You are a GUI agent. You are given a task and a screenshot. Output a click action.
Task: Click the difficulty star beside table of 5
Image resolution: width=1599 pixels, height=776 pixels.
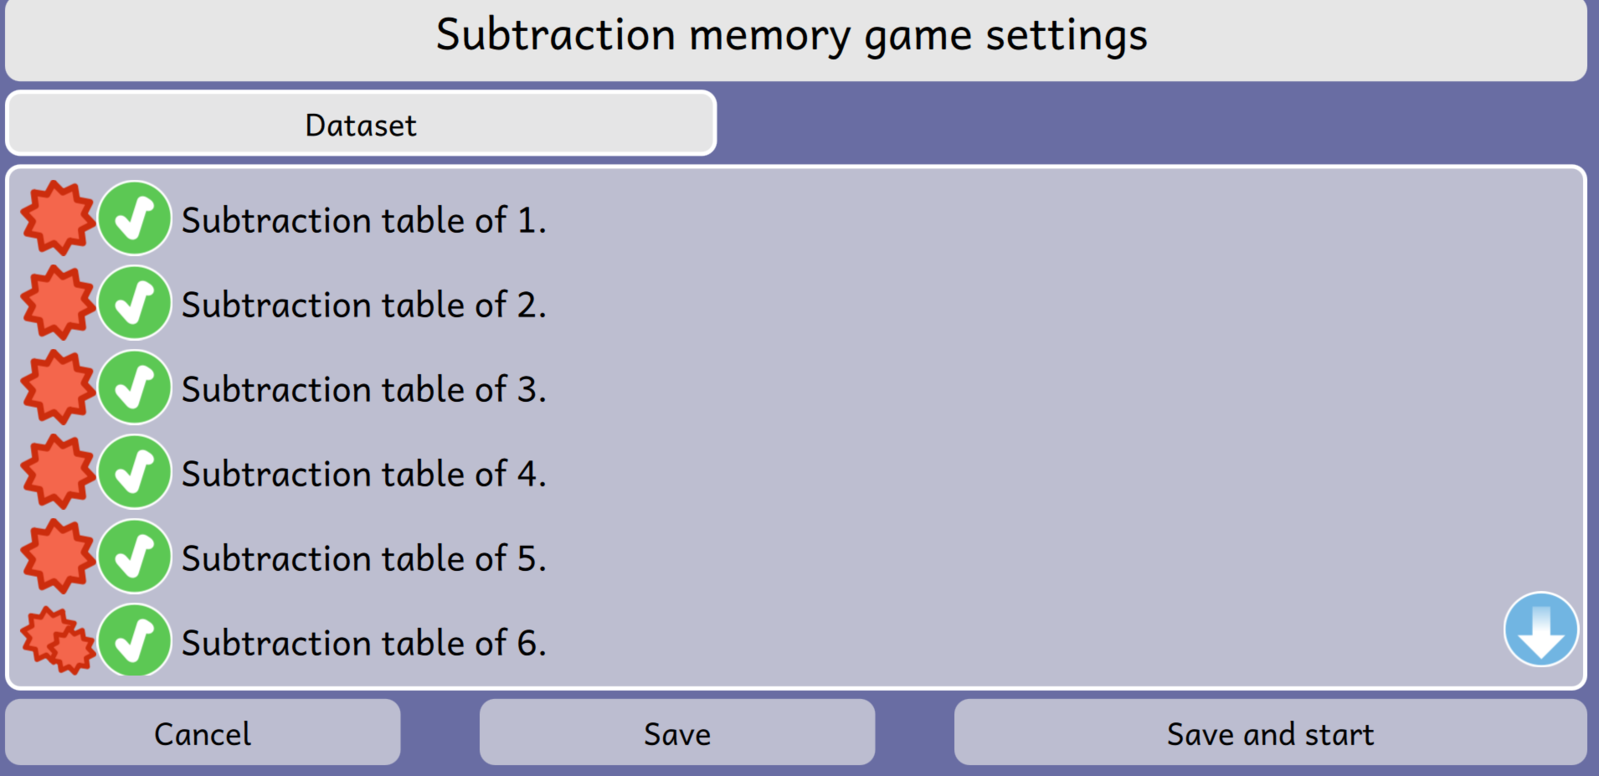point(58,556)
